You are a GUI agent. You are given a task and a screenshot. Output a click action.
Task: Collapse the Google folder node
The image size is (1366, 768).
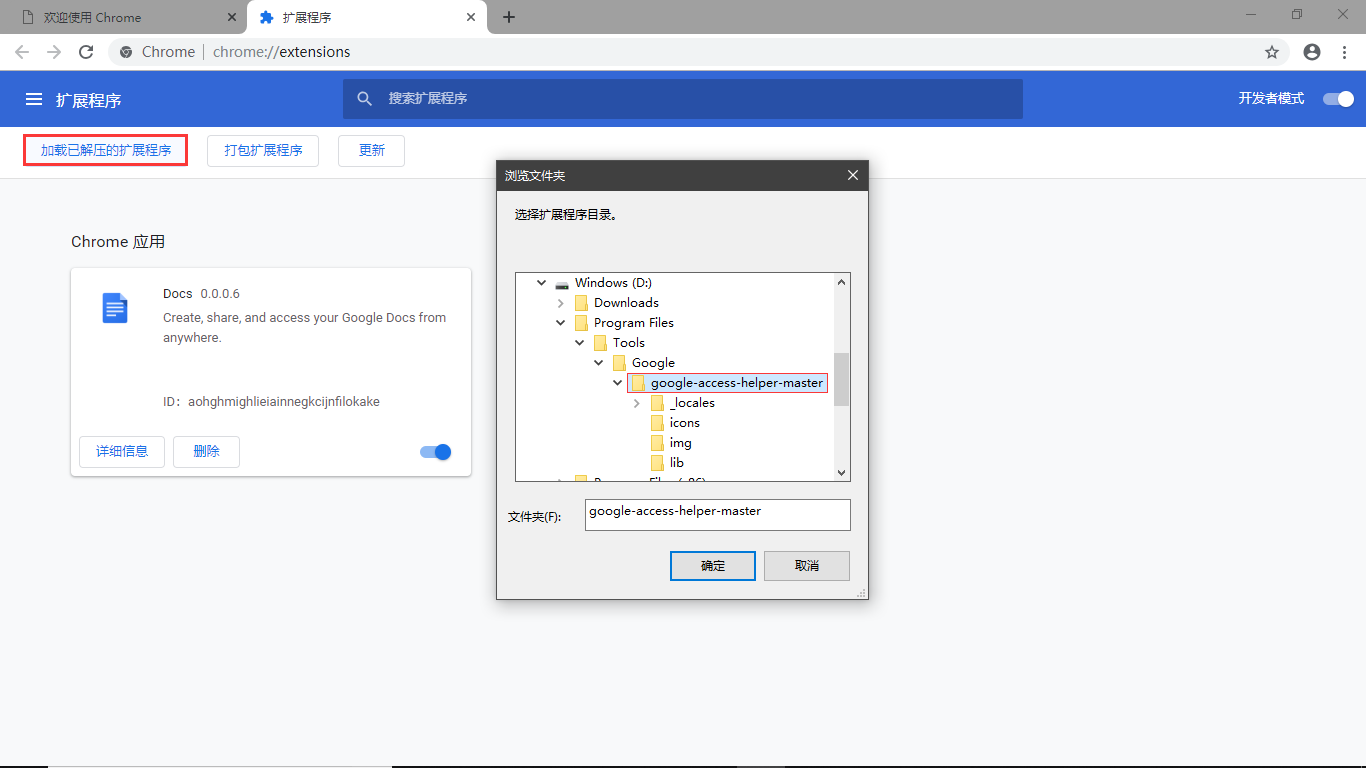coord(599,363)
